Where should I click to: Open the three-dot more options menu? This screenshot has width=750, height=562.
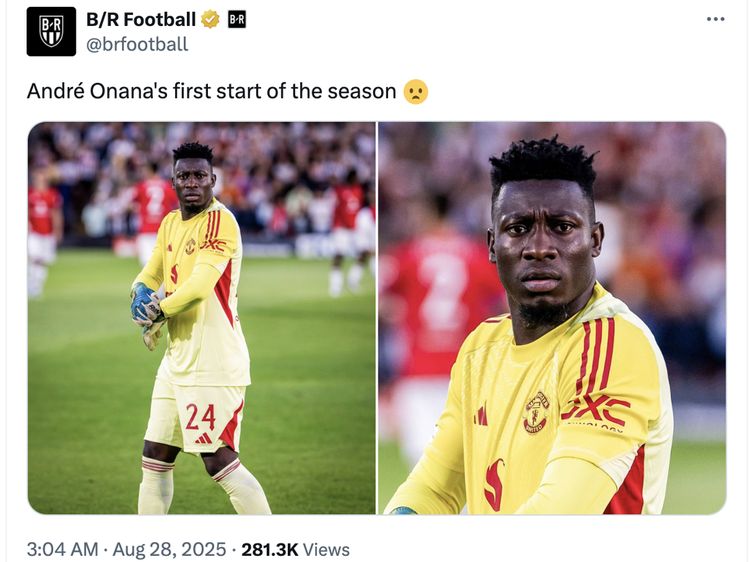pyautogui.click(x=716, y=19)
